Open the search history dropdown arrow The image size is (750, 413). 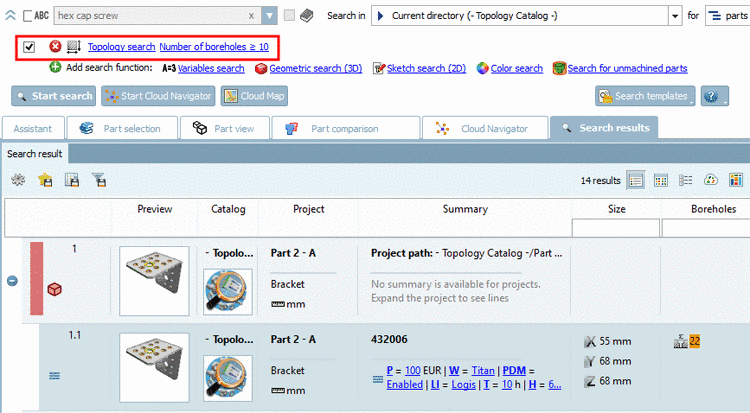coord(269,16)
